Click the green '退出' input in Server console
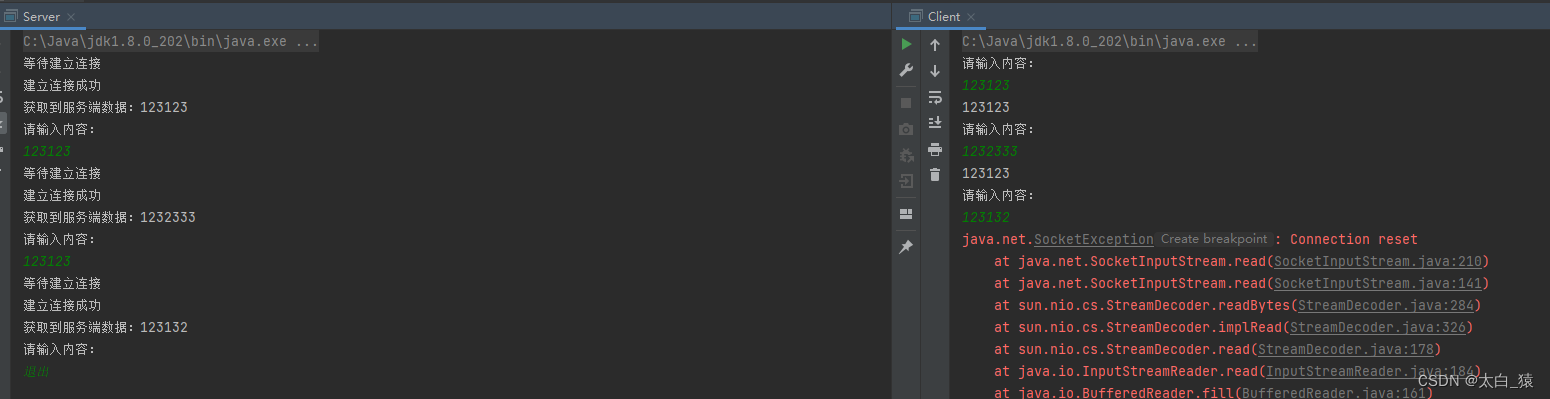Screen dimensions: 1550x399 pyautogui.click(x=36, y=371)
